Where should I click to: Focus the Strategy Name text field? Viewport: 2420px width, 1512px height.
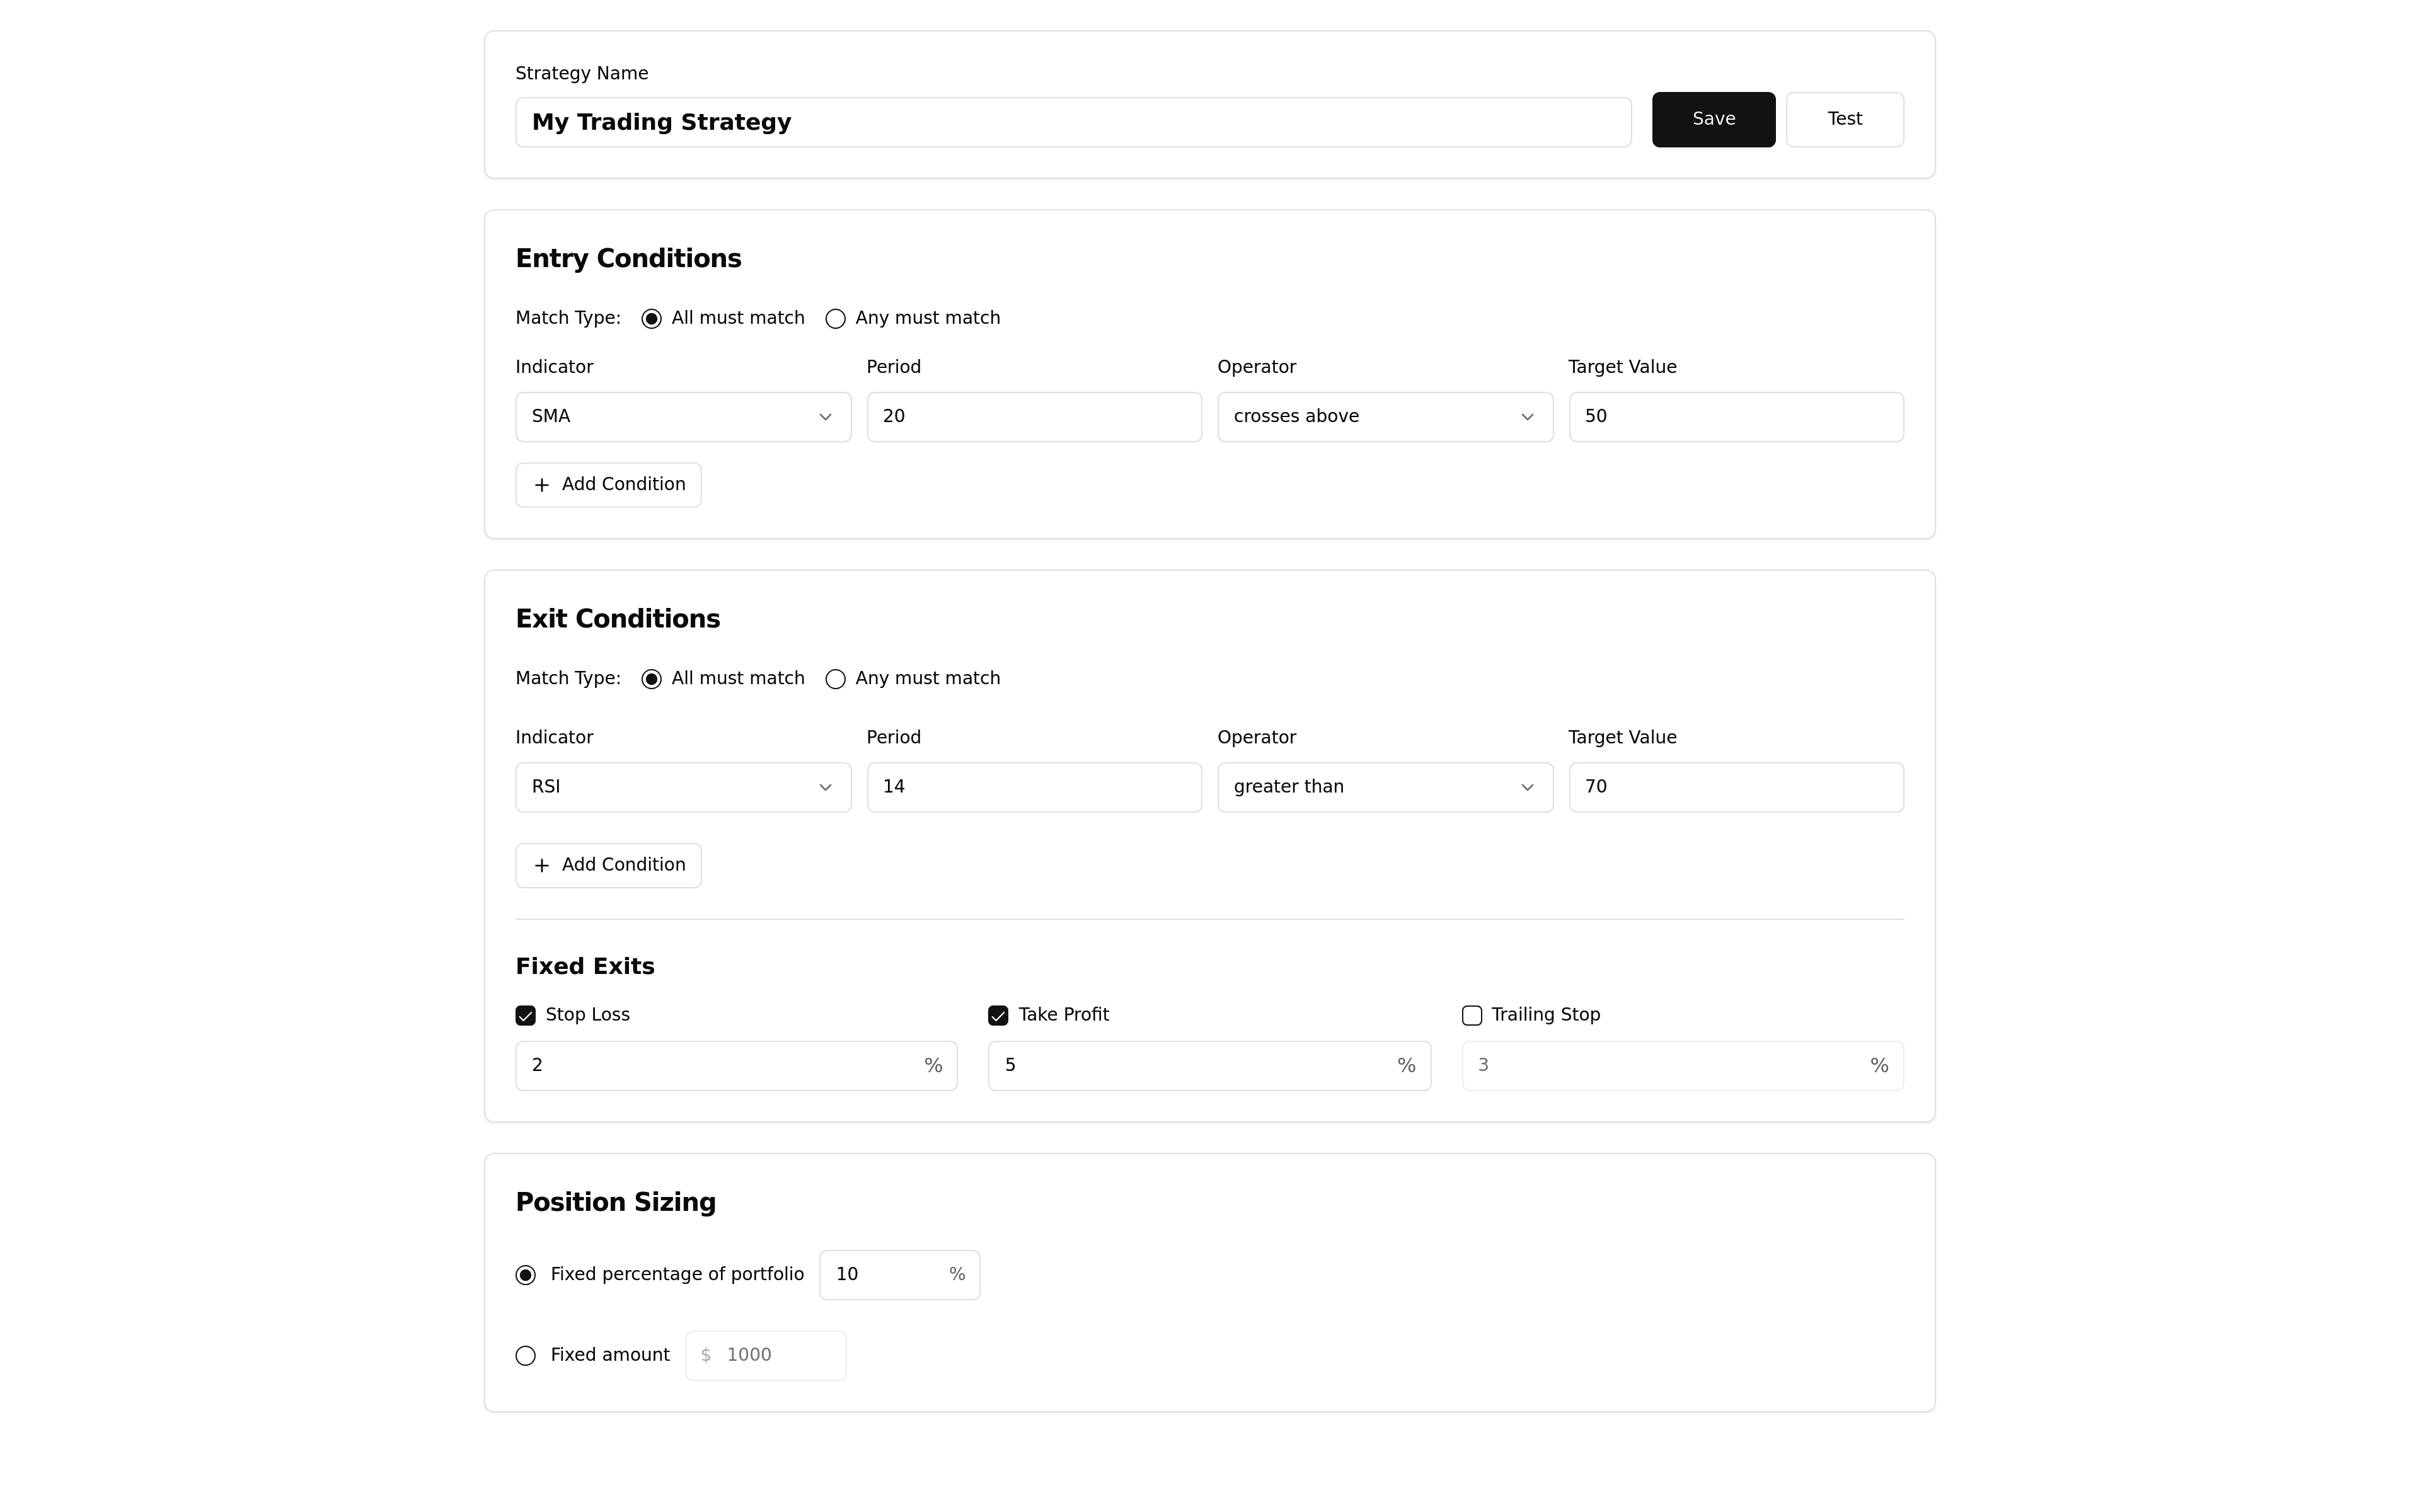click(1072, 122)
